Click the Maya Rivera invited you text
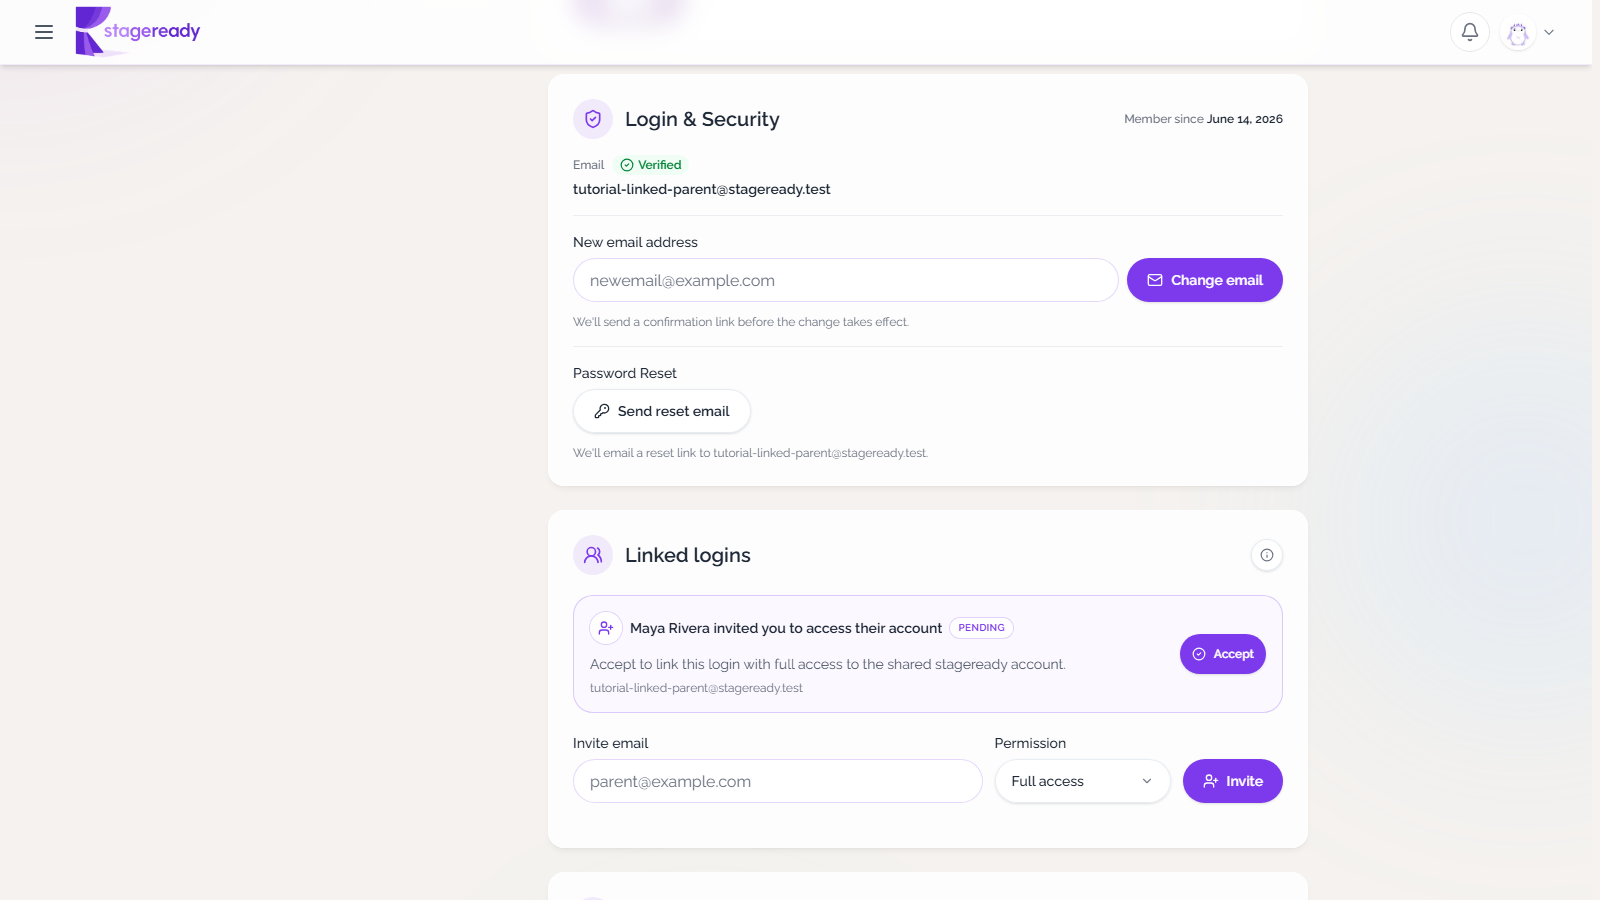Image resolution: width=1600 pixels, height=900 pixels. [x=786, y=628]
